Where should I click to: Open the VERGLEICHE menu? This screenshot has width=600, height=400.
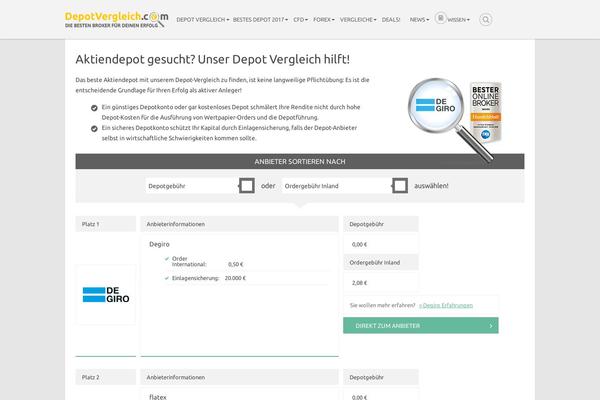[x=358, y=20]
